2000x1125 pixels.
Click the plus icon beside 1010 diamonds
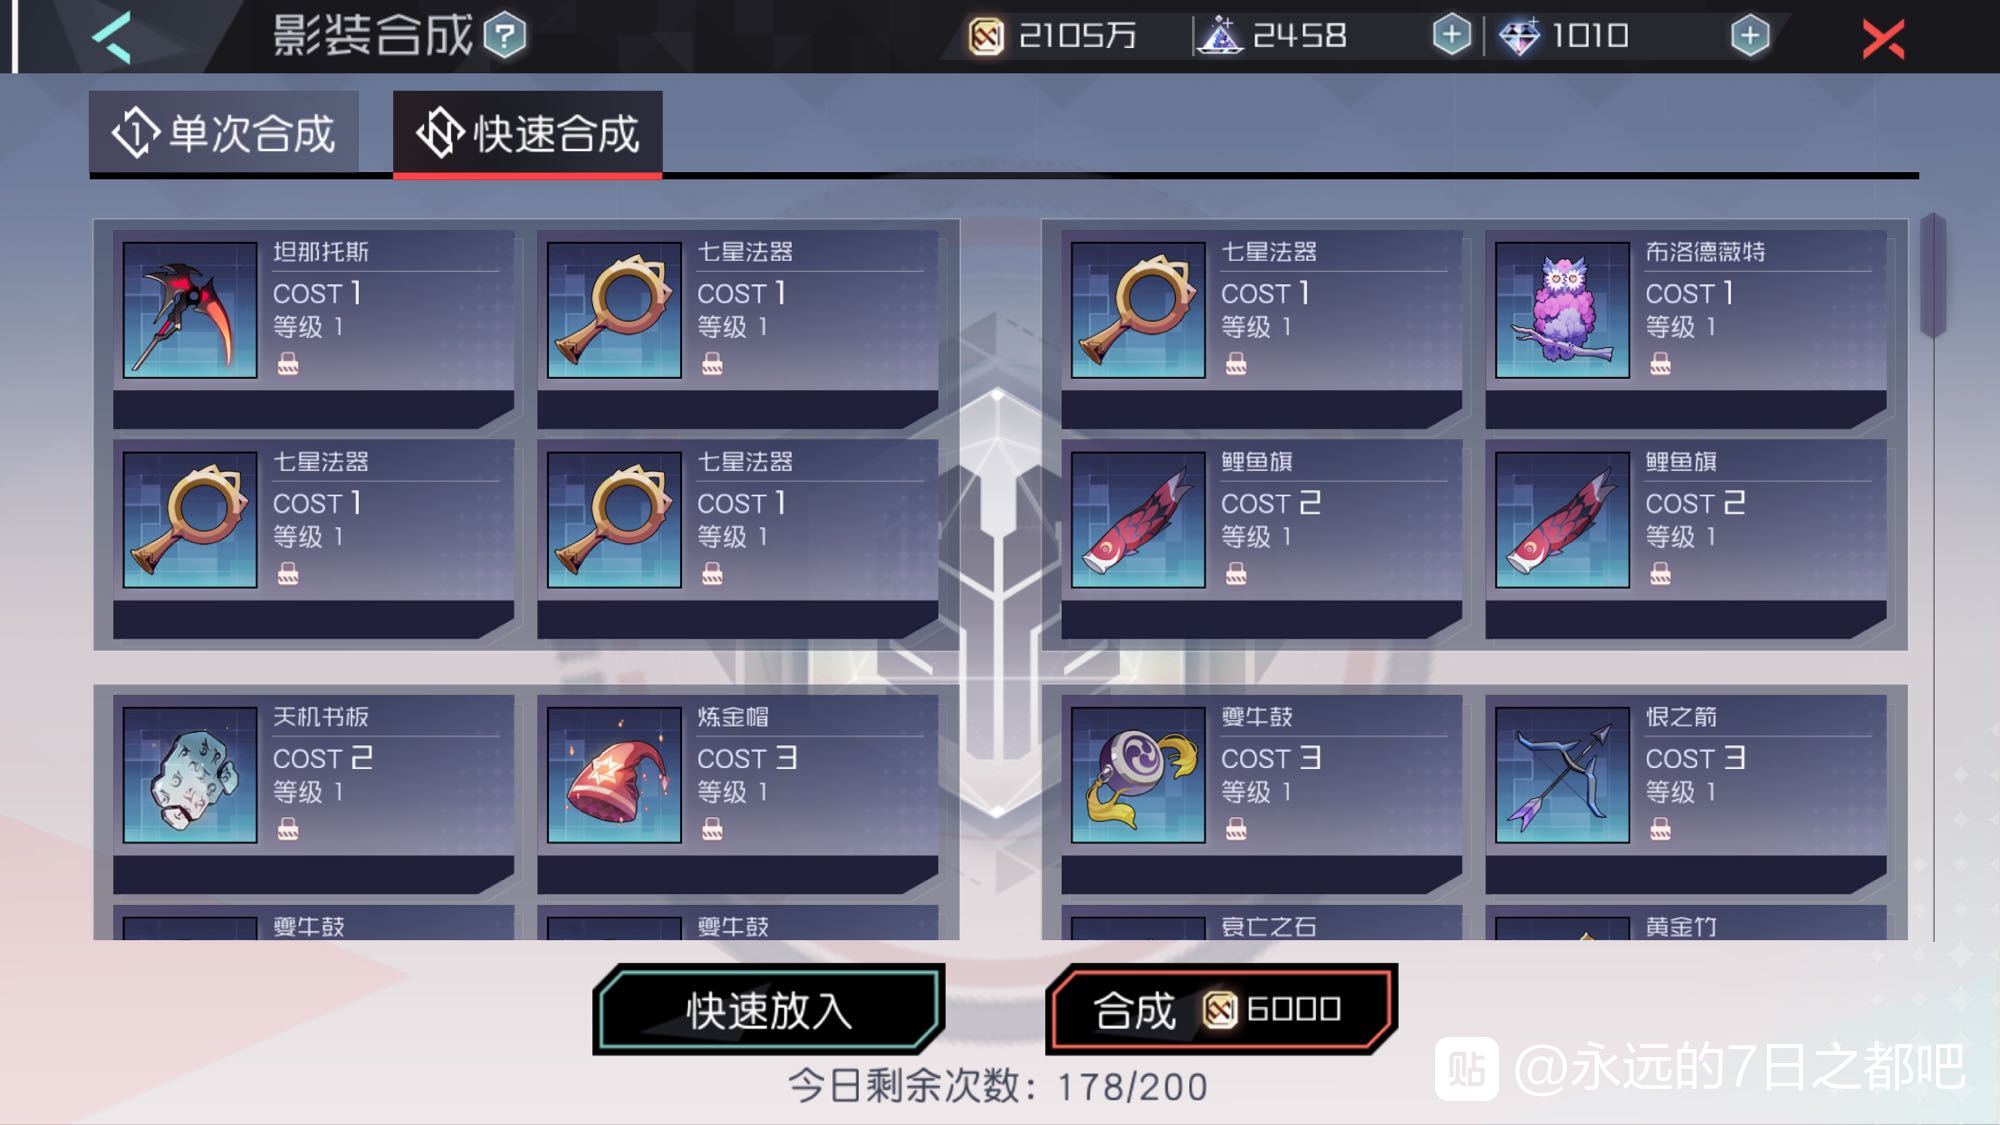tap(1749, 35)
